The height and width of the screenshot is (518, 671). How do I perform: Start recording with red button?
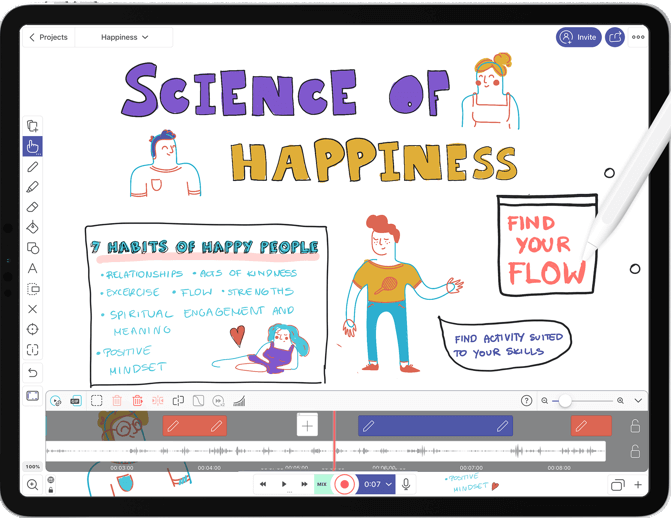point(344,484)
